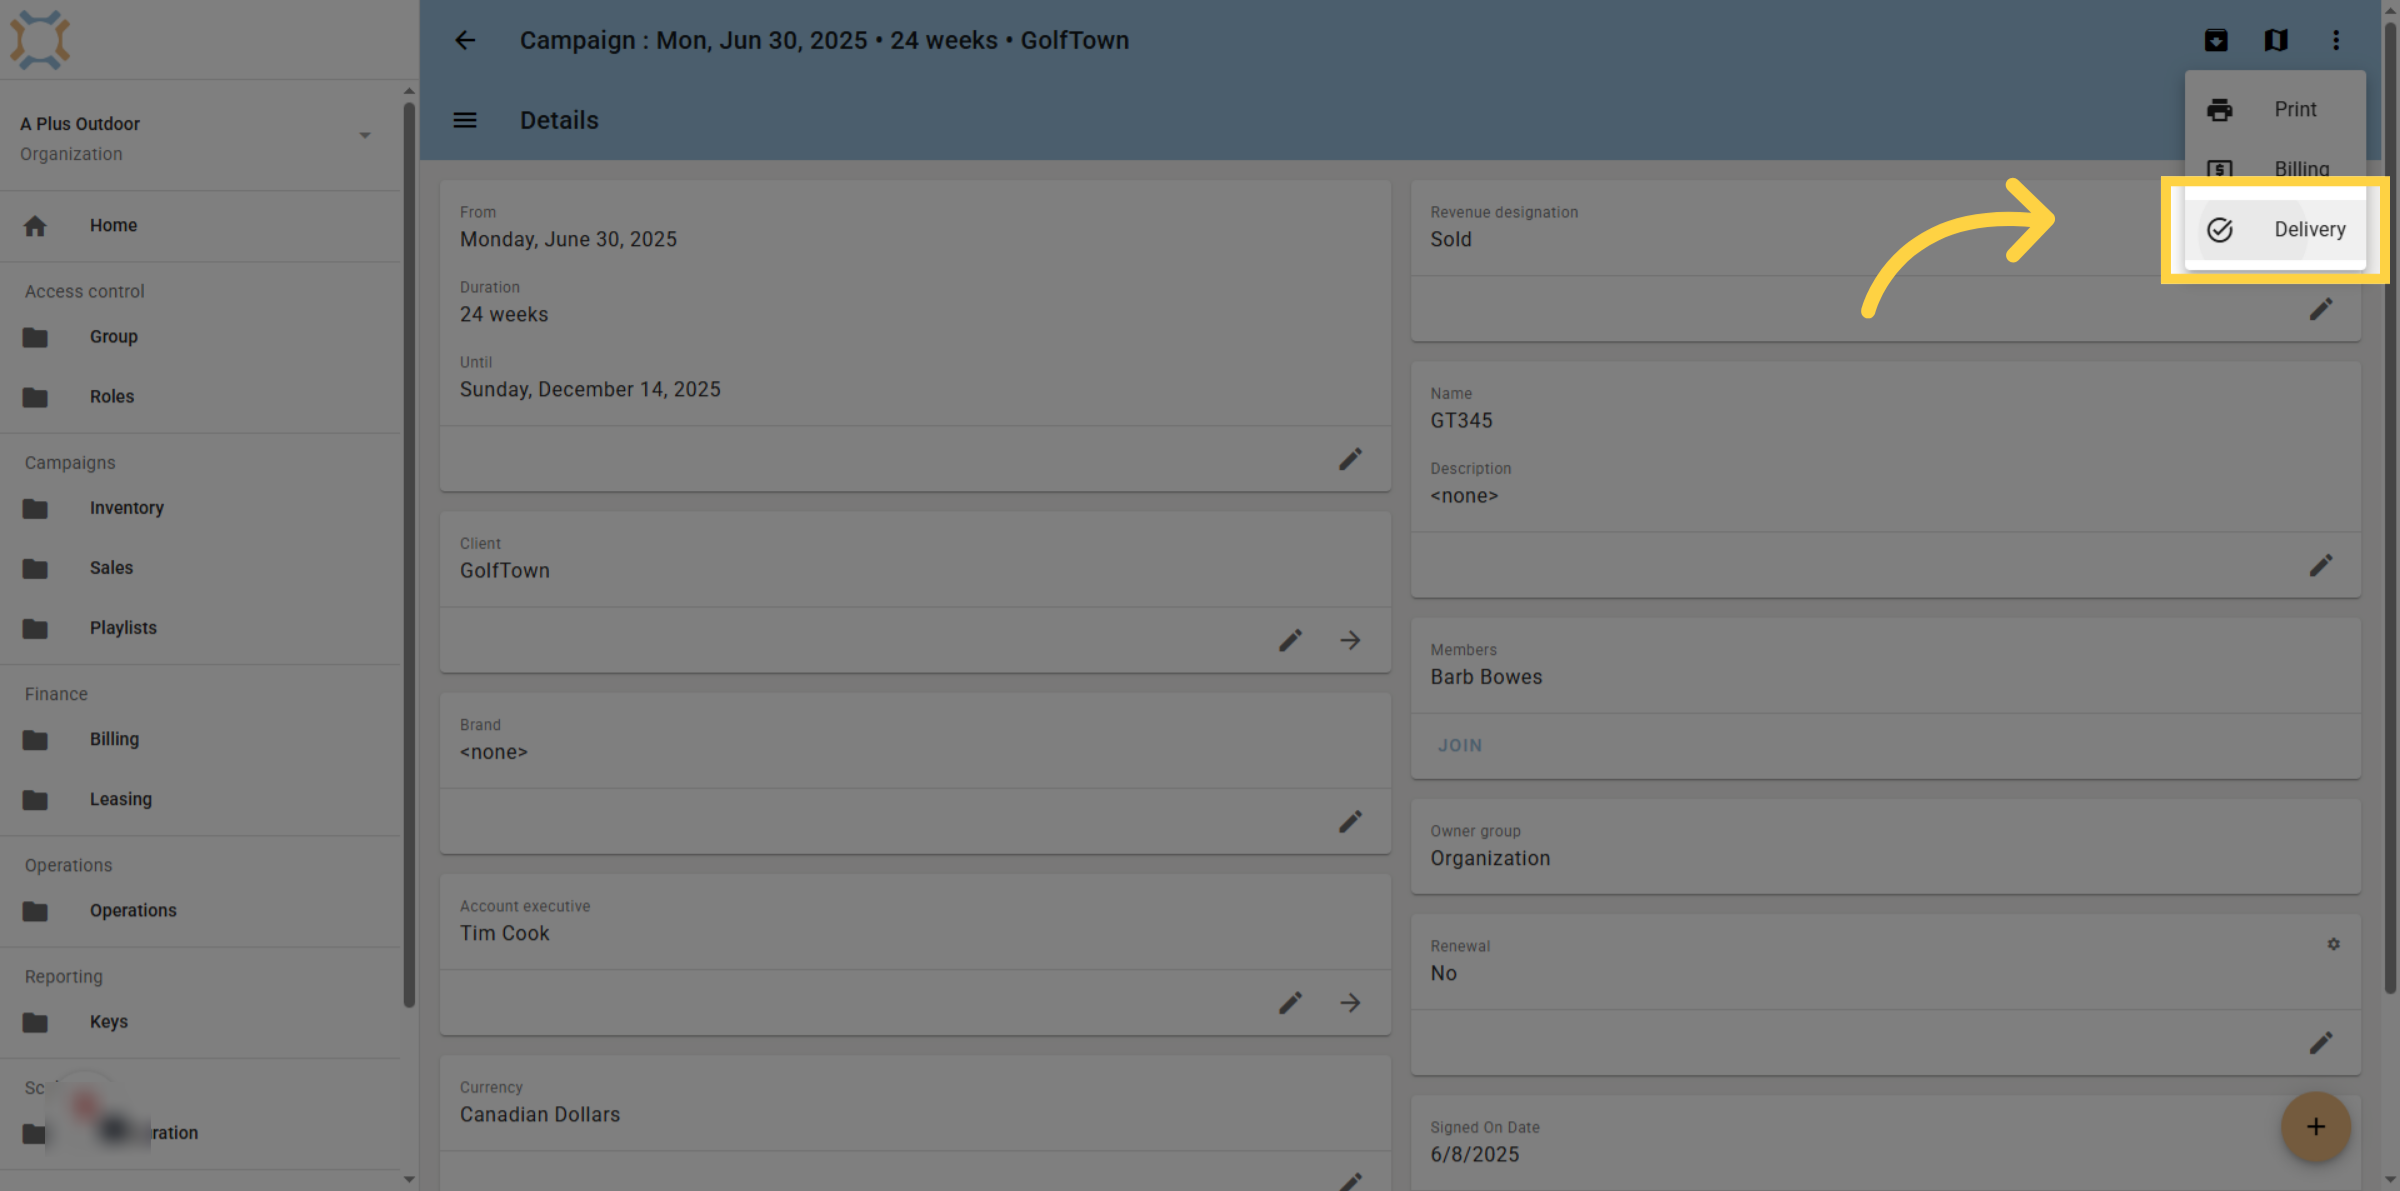This screenshot has width=2400, height=1191.
Task: Click the Home house icon
Action: pos(35,226)
